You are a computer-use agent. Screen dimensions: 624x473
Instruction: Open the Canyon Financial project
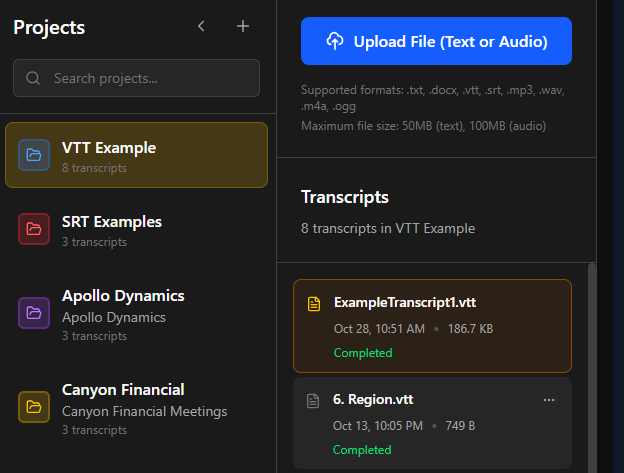pos(136,408)
